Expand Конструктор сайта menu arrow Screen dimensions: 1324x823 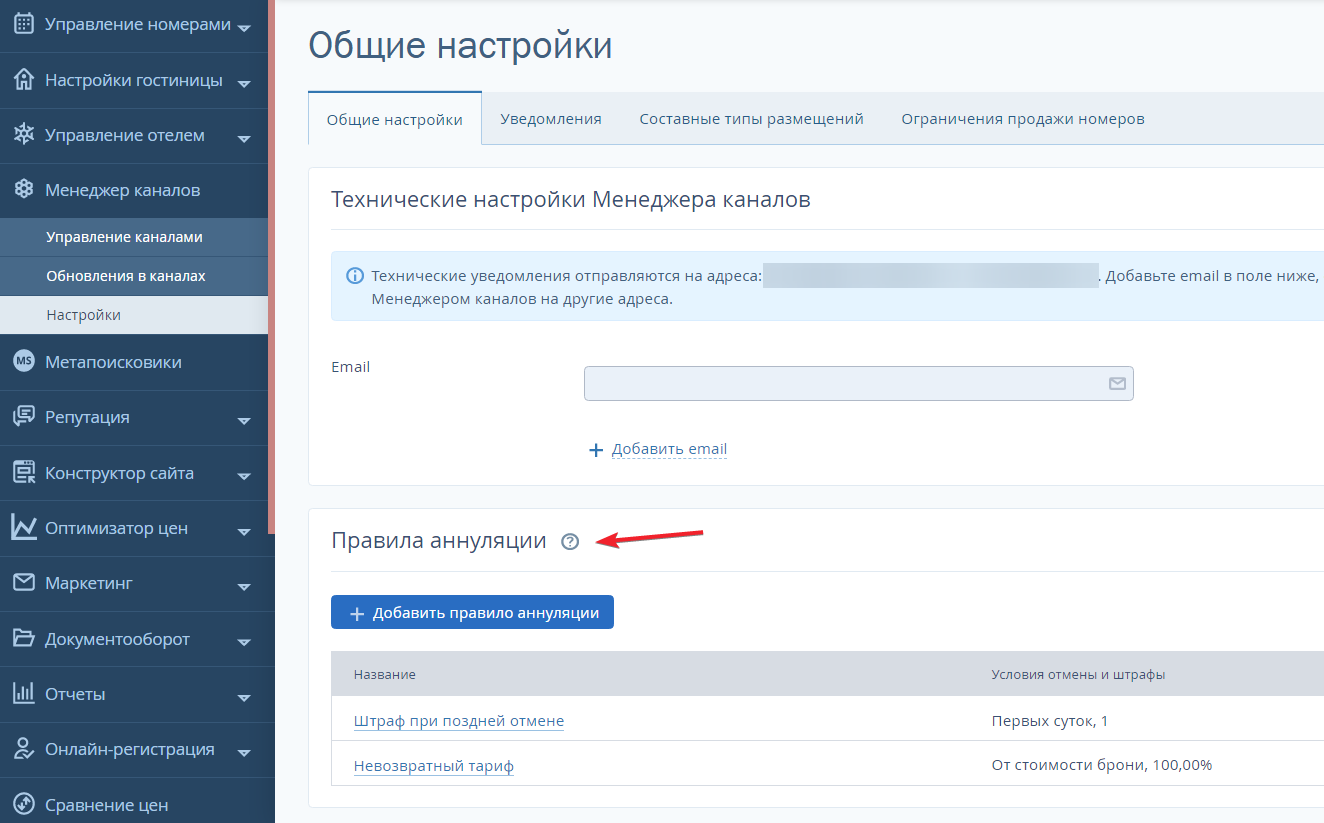coord(244,477)
